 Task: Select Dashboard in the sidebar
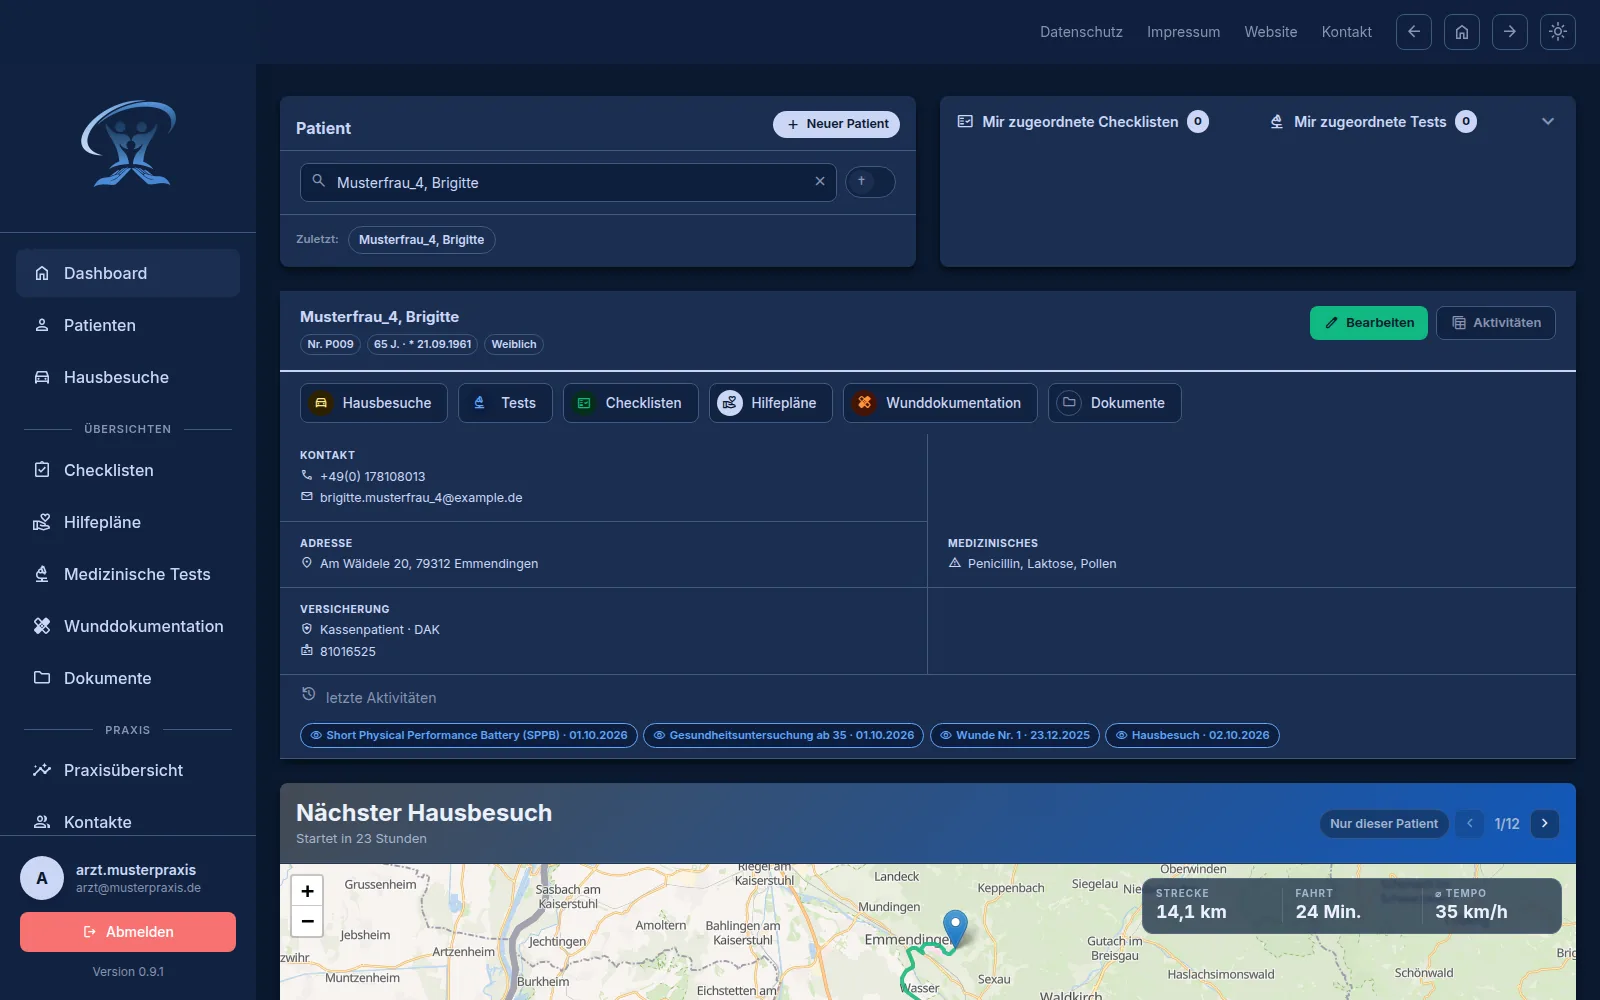click(x=128, y=273)
